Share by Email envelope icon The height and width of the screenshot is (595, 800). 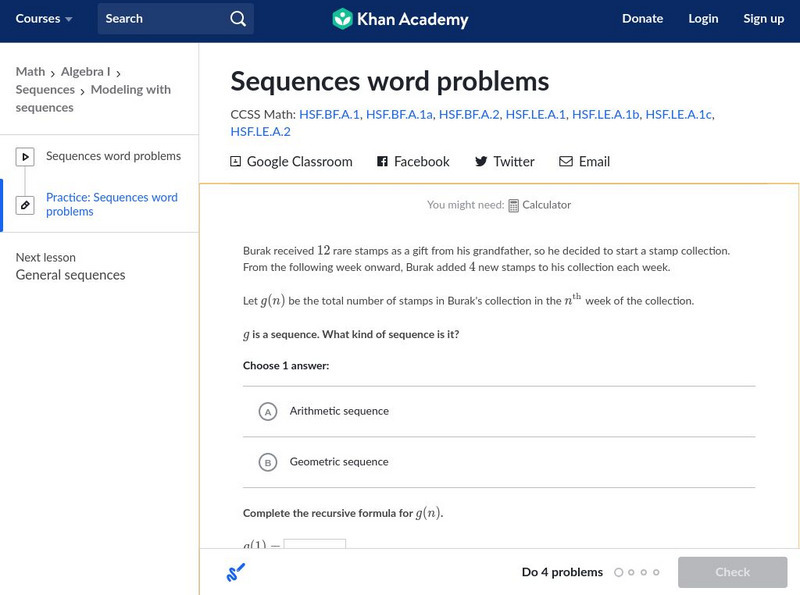point(566,162)
